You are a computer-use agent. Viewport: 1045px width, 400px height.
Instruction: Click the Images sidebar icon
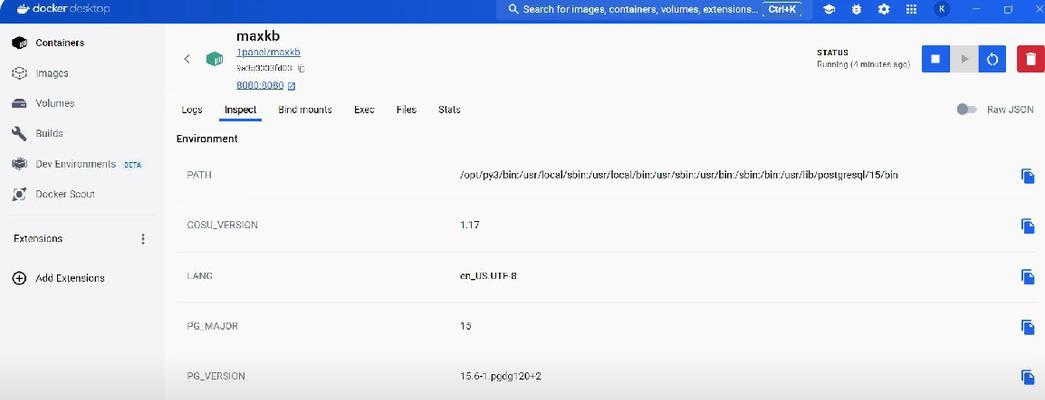tap(19, 73)
